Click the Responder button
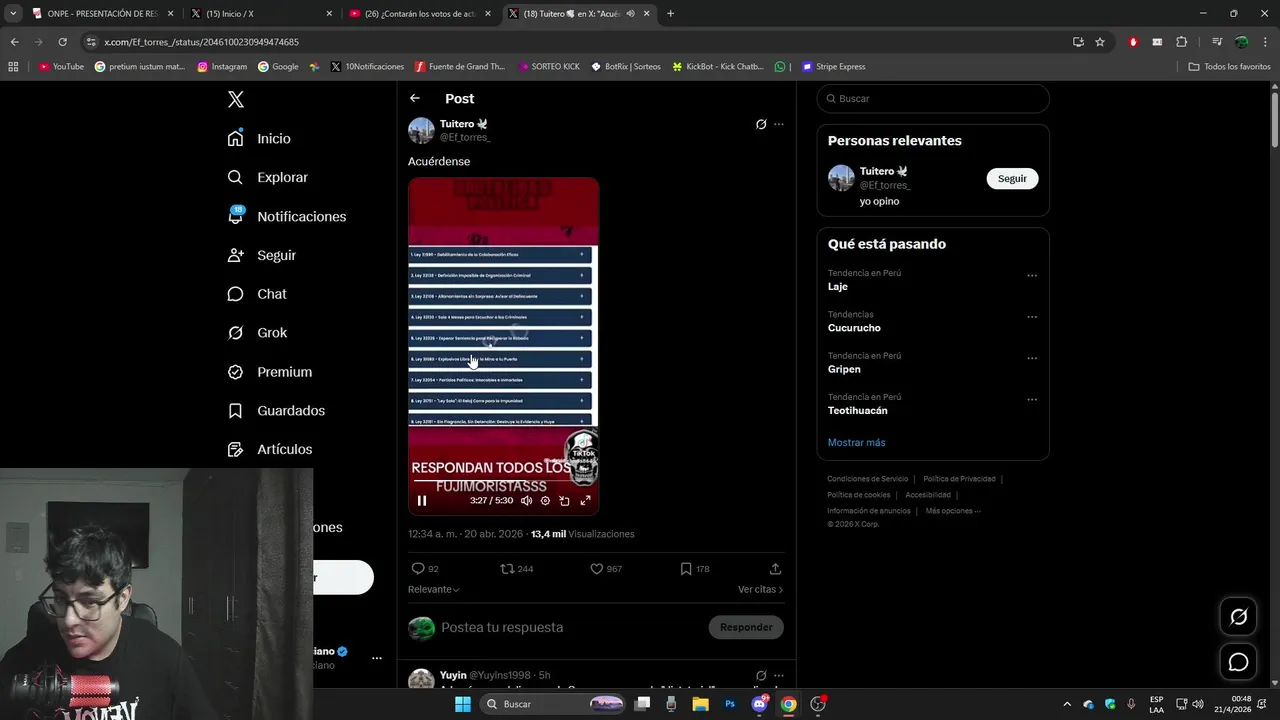This screenshot has height=720, width=1280. coord(746,627)
